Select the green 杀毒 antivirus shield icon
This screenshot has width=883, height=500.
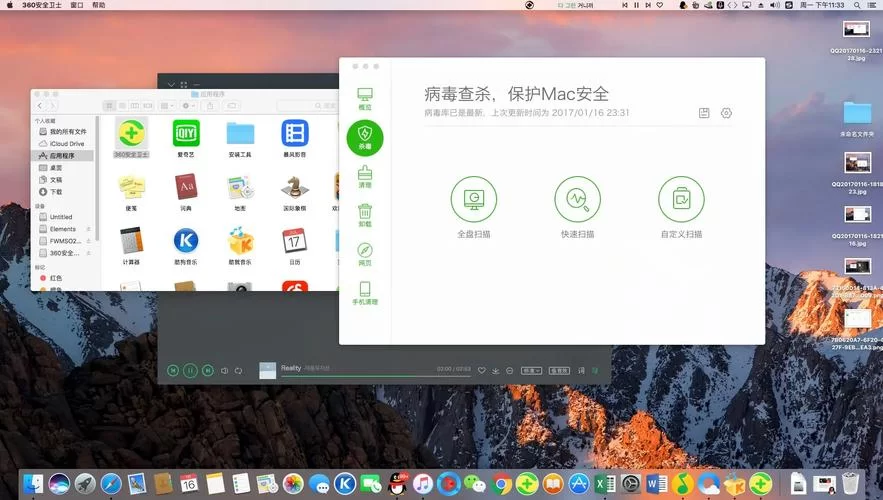coord(365,137)
